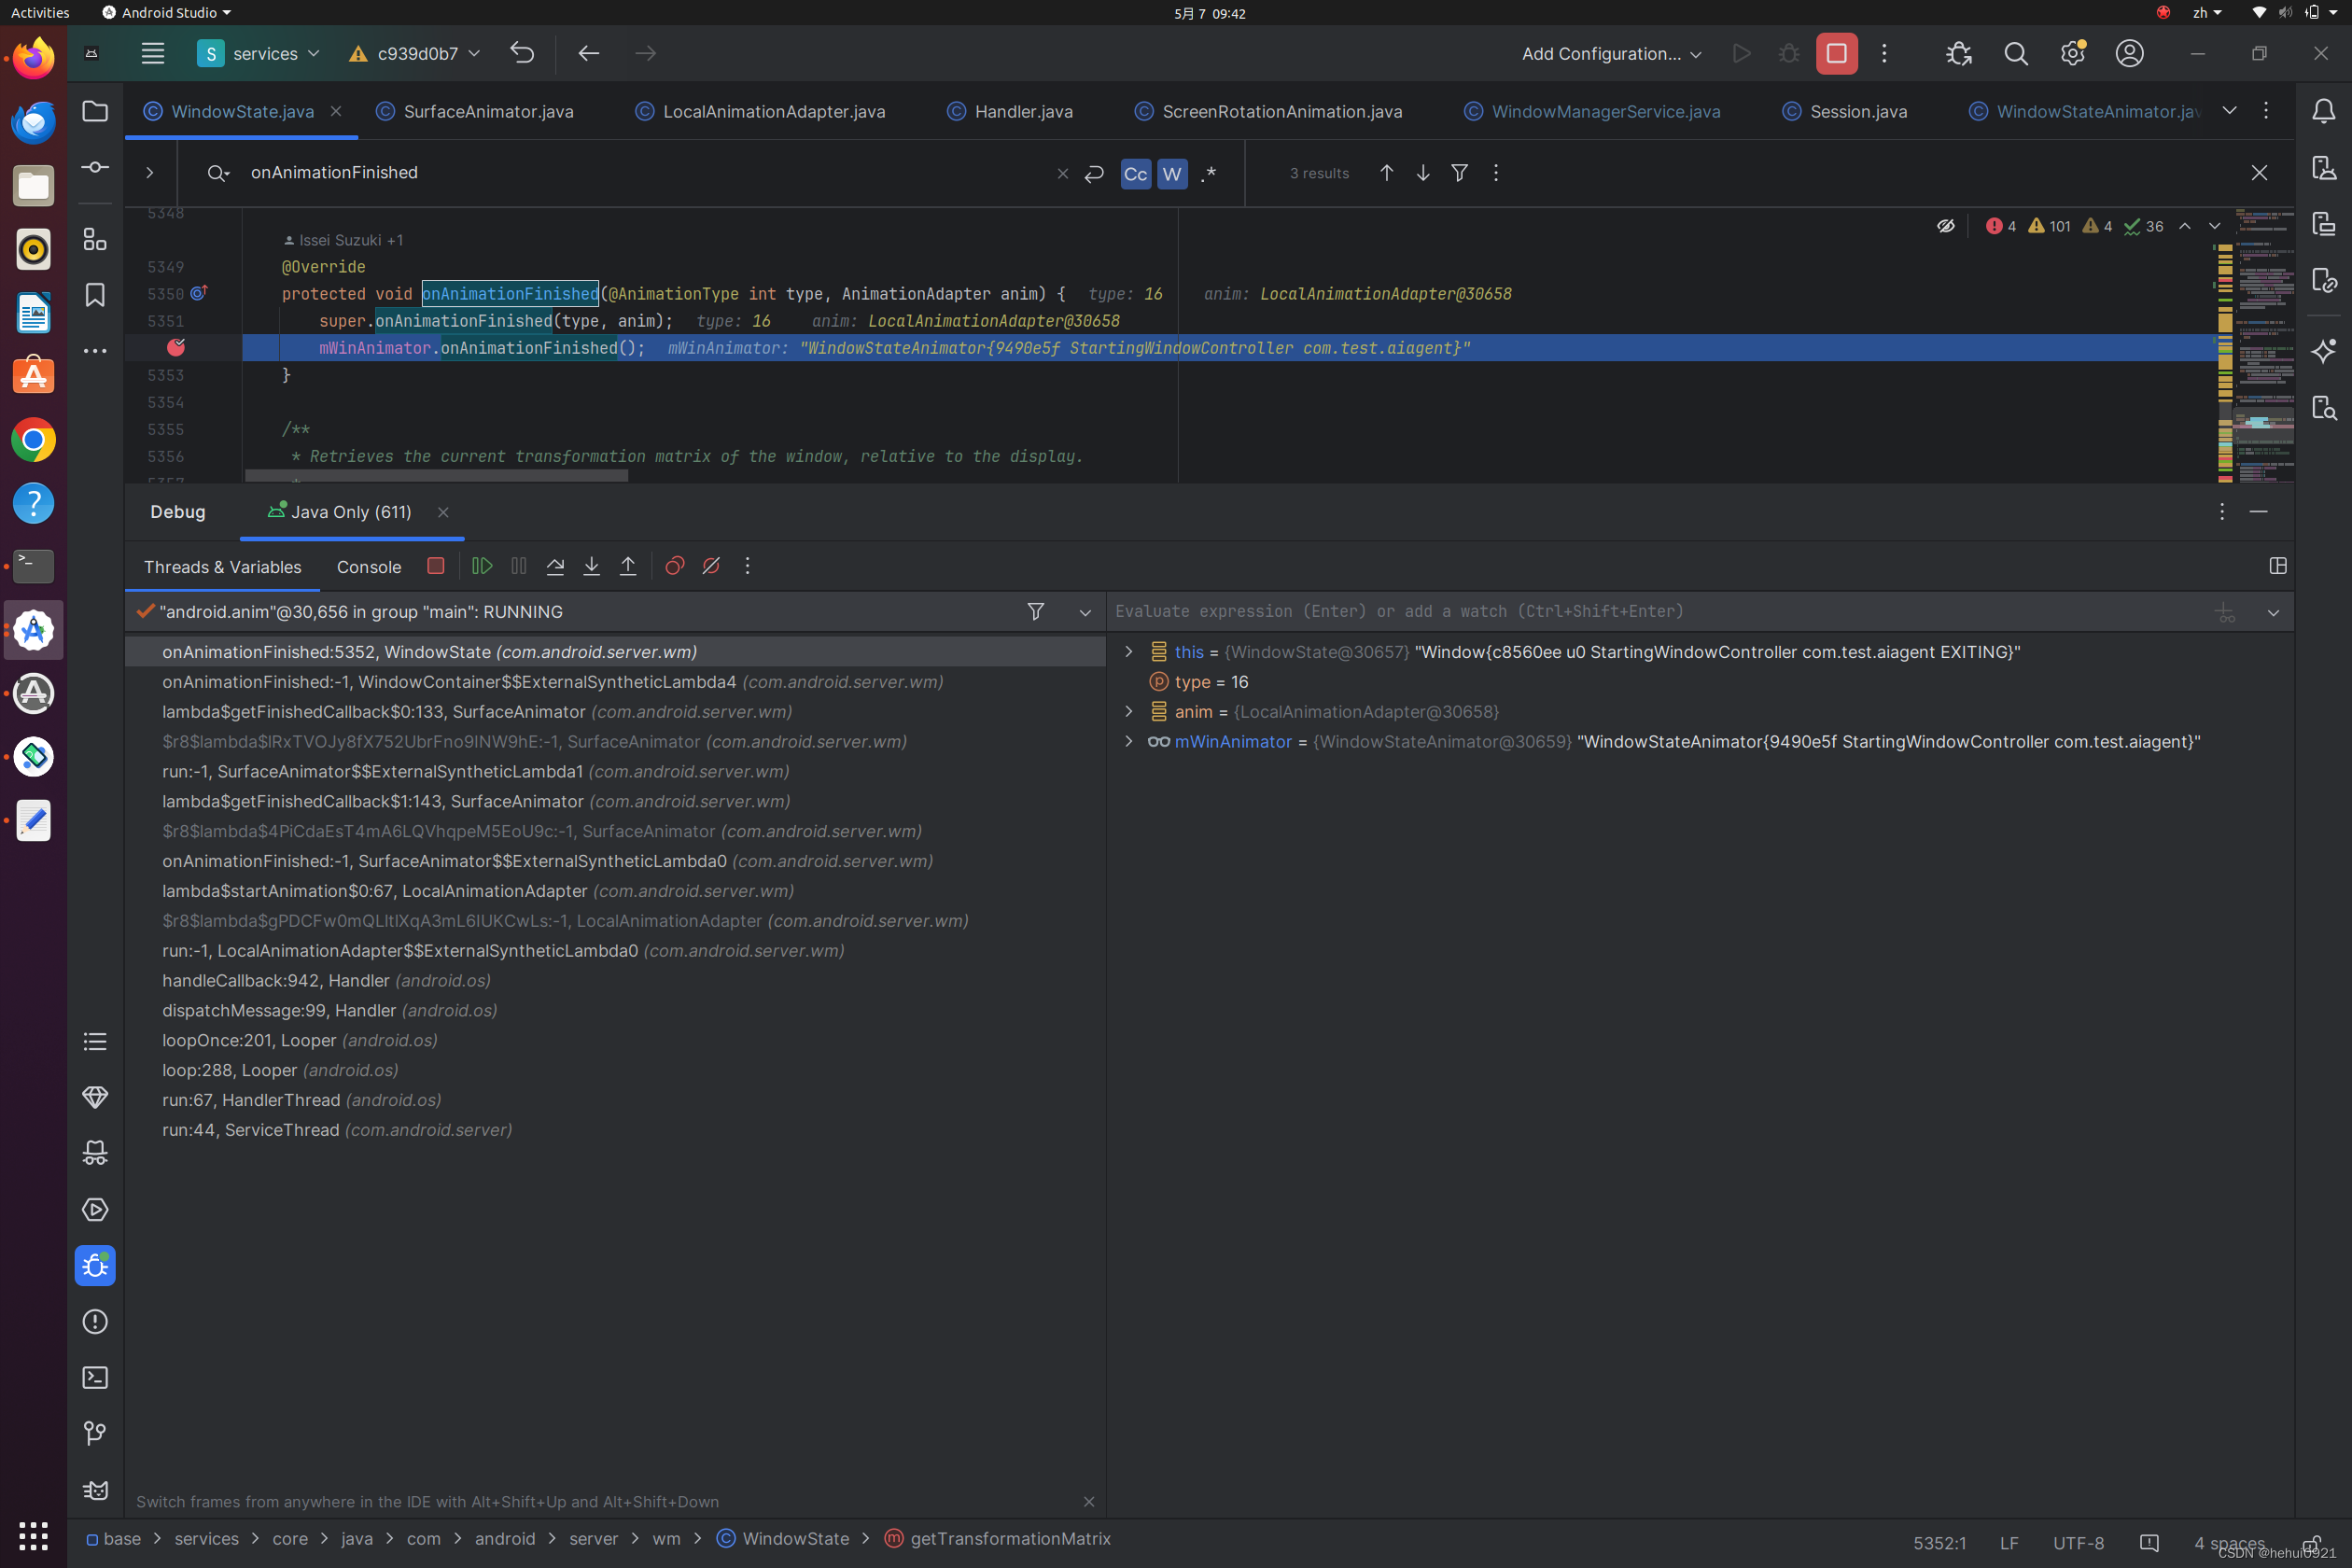Click the Step Into debug icon
Viewport: 2352px width, 1568px height.
point(592,566)
